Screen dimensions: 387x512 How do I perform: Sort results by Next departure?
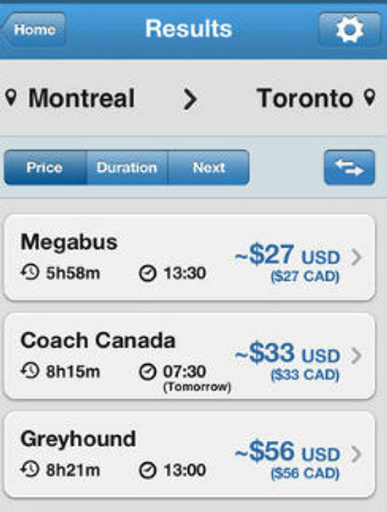pyautogui.click(x=209, y=167)
